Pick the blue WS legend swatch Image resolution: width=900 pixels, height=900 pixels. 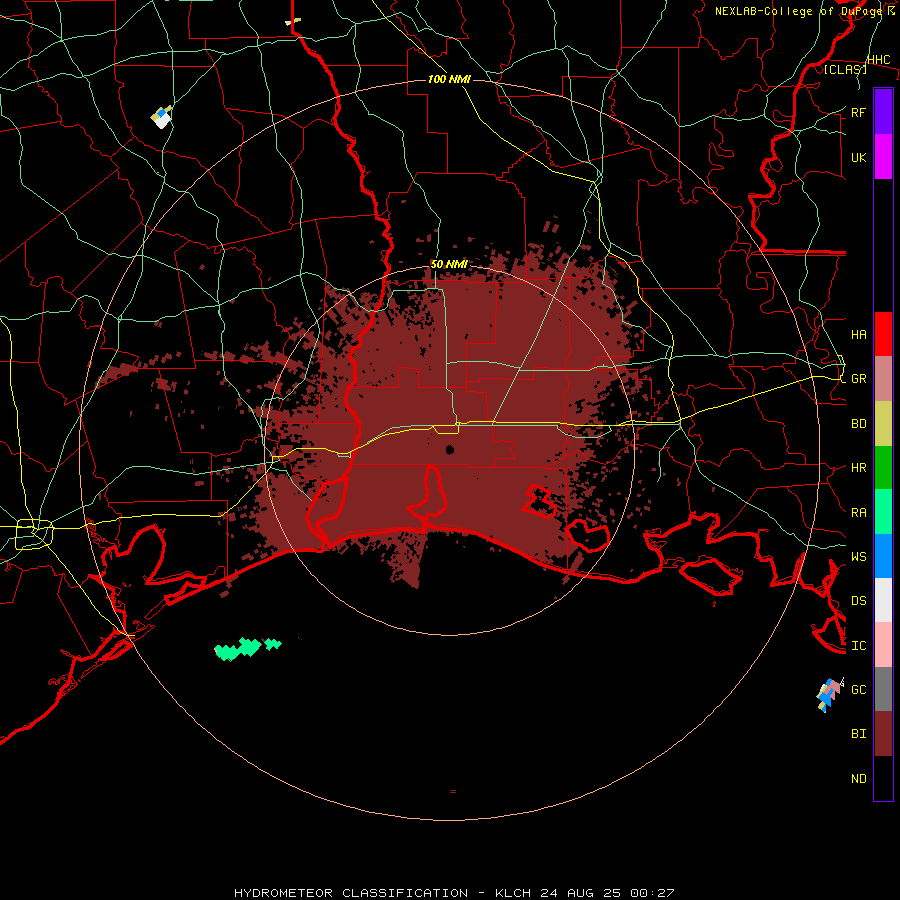coord(883,556)
